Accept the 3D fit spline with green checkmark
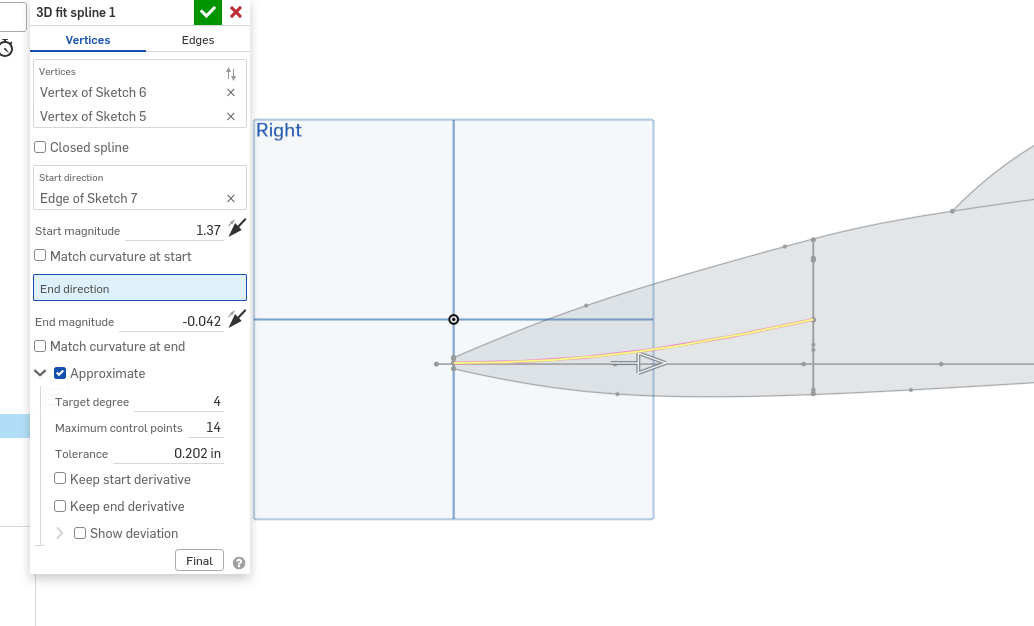 208,12
